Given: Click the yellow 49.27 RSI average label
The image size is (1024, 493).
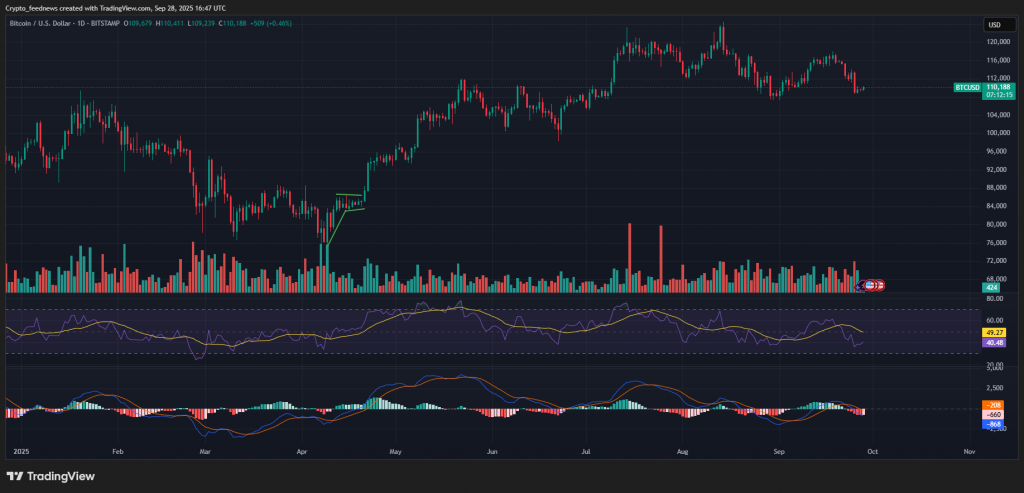Looking at the screenshot, I should click(994, 331).
